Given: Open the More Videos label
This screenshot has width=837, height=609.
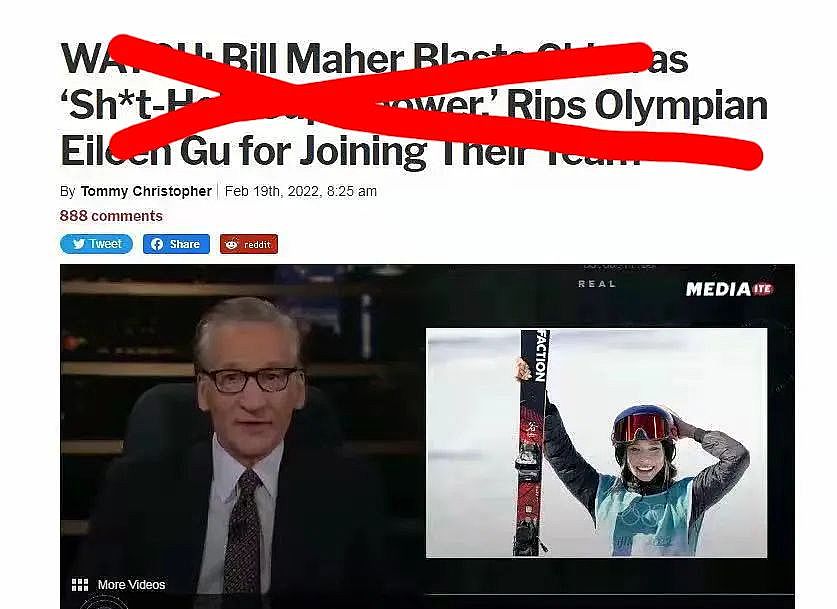Looking at the screenshot, I should point(131,585).
